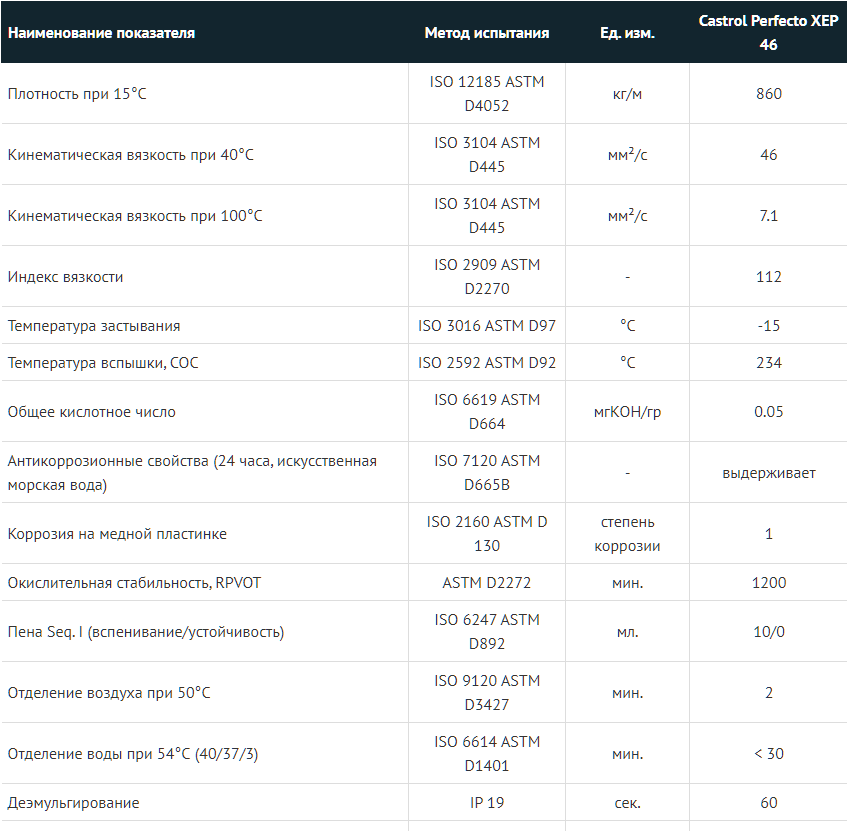Click the 'ISO 2909 ASTM D2270' cell
The width and height of the screenshot is (847, 831).
[x=487, y=277]
